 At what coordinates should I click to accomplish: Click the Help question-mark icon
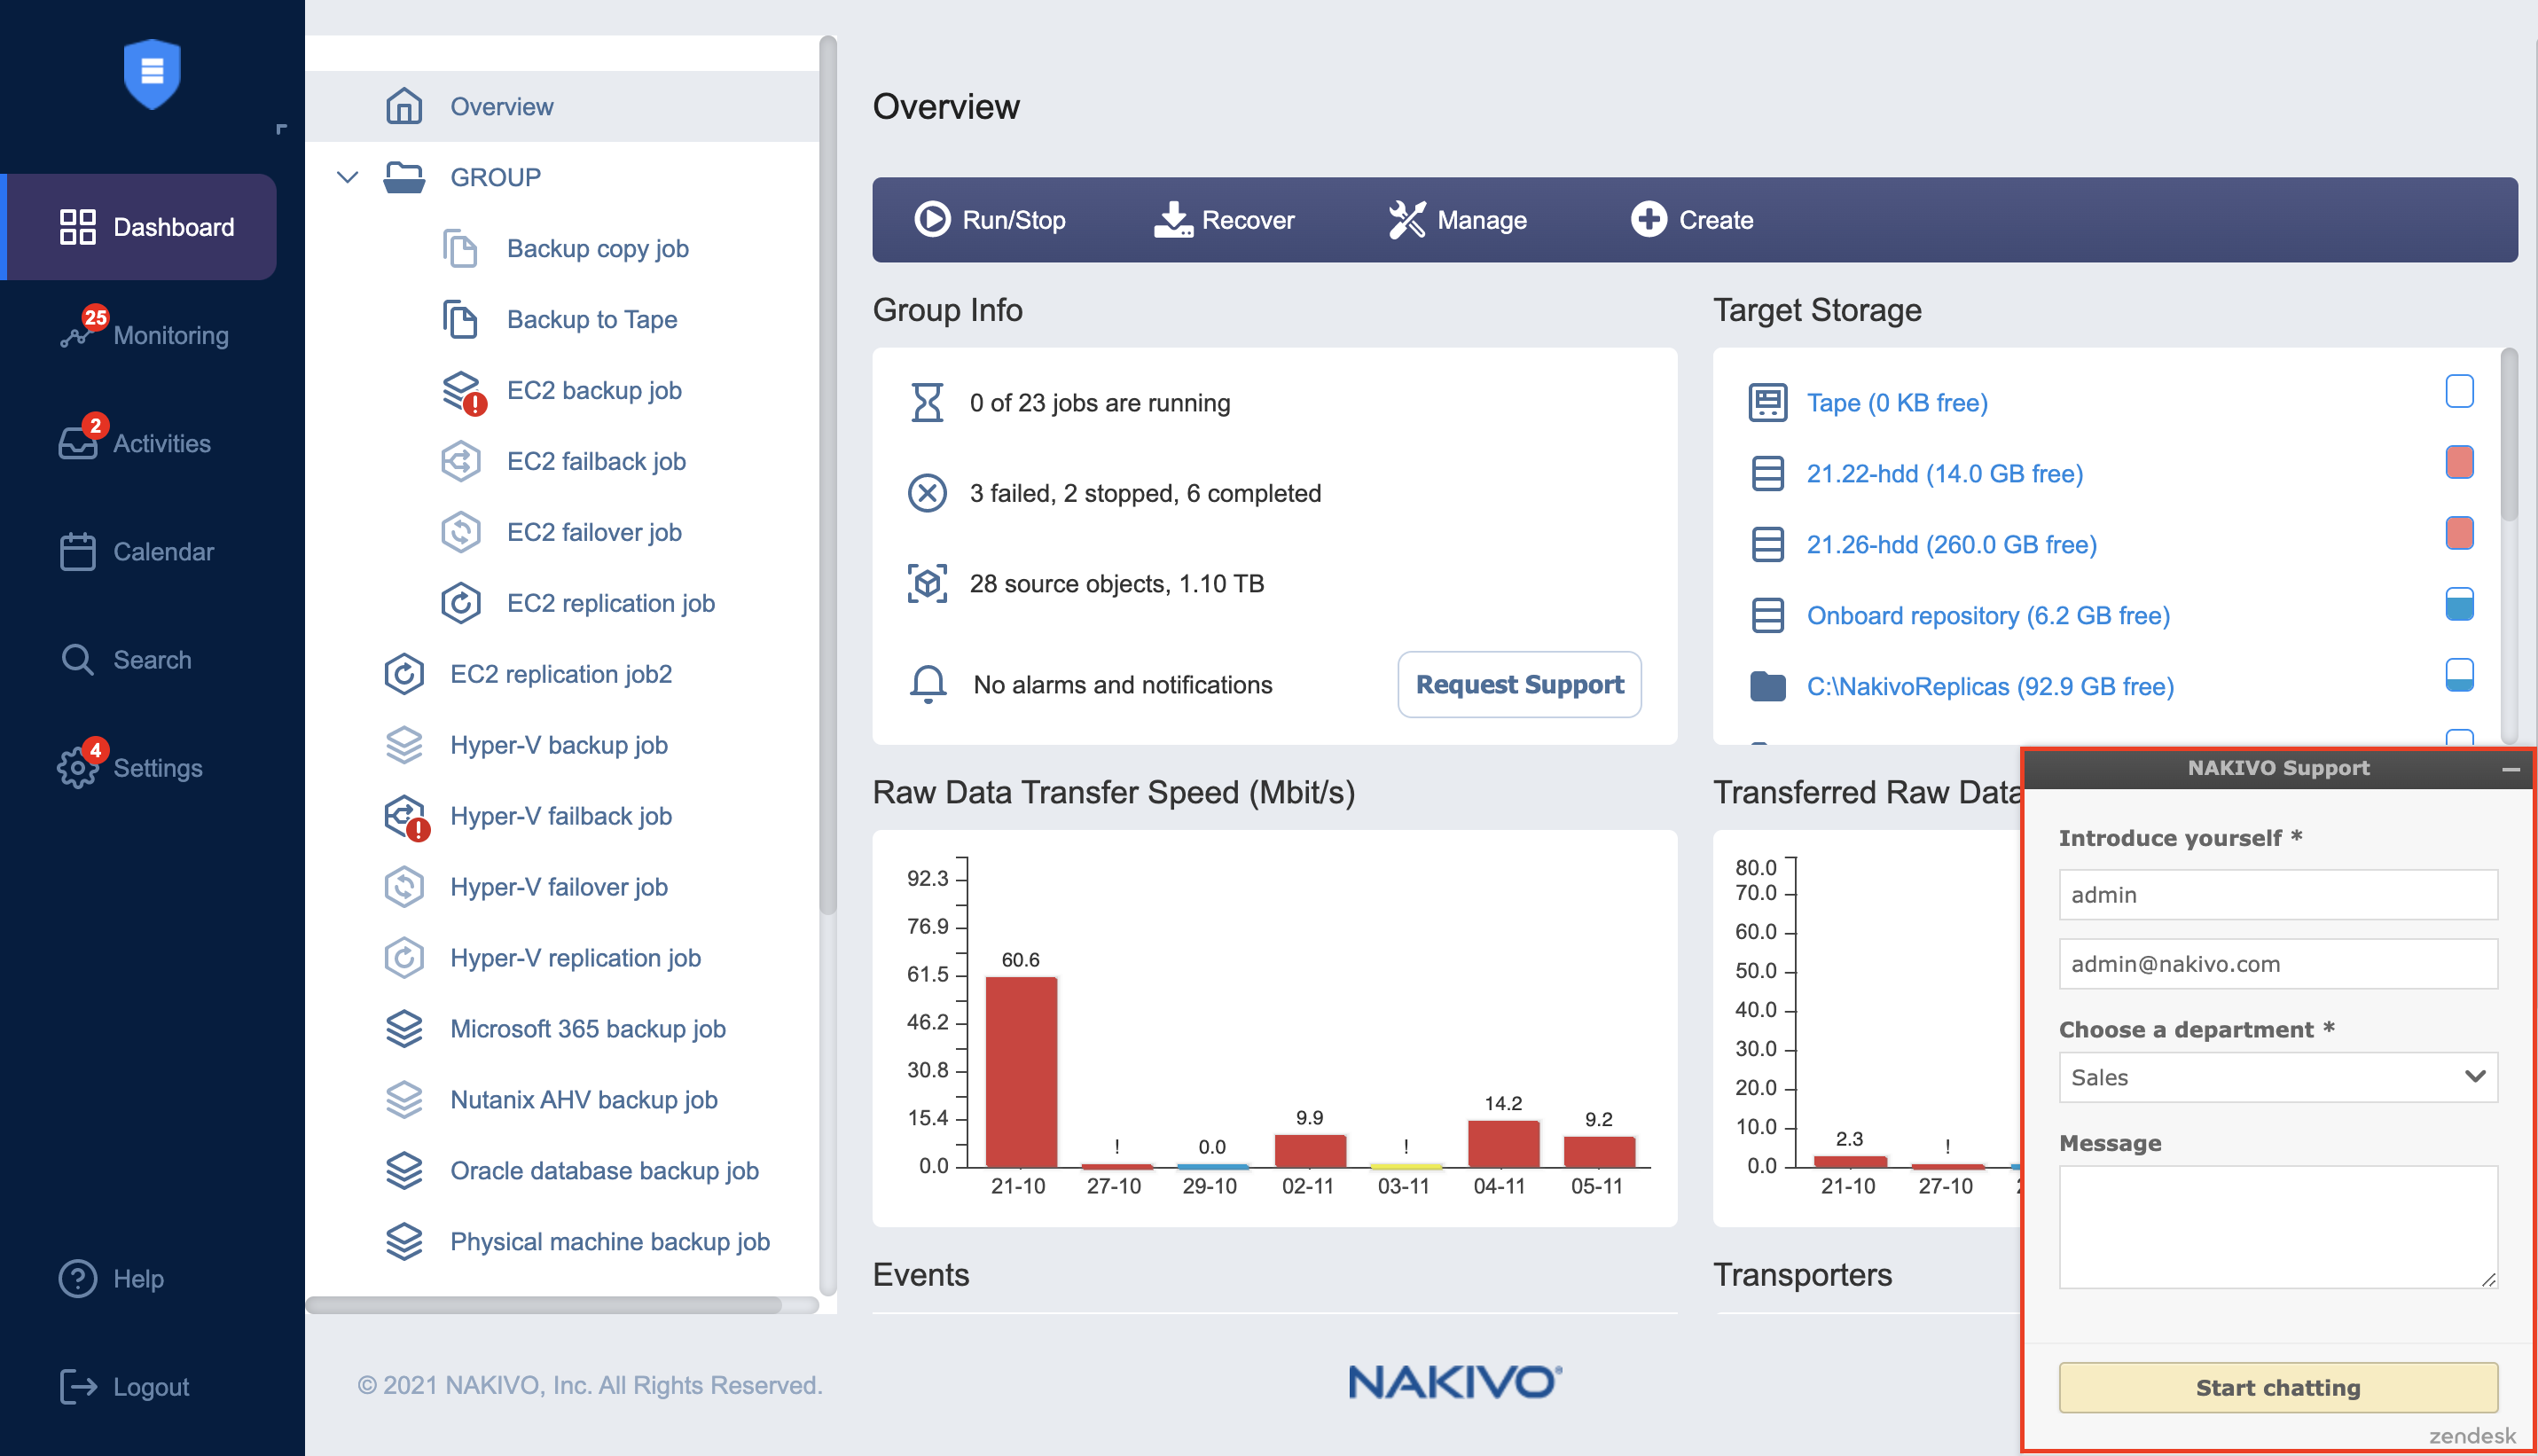click(77, 1278)
